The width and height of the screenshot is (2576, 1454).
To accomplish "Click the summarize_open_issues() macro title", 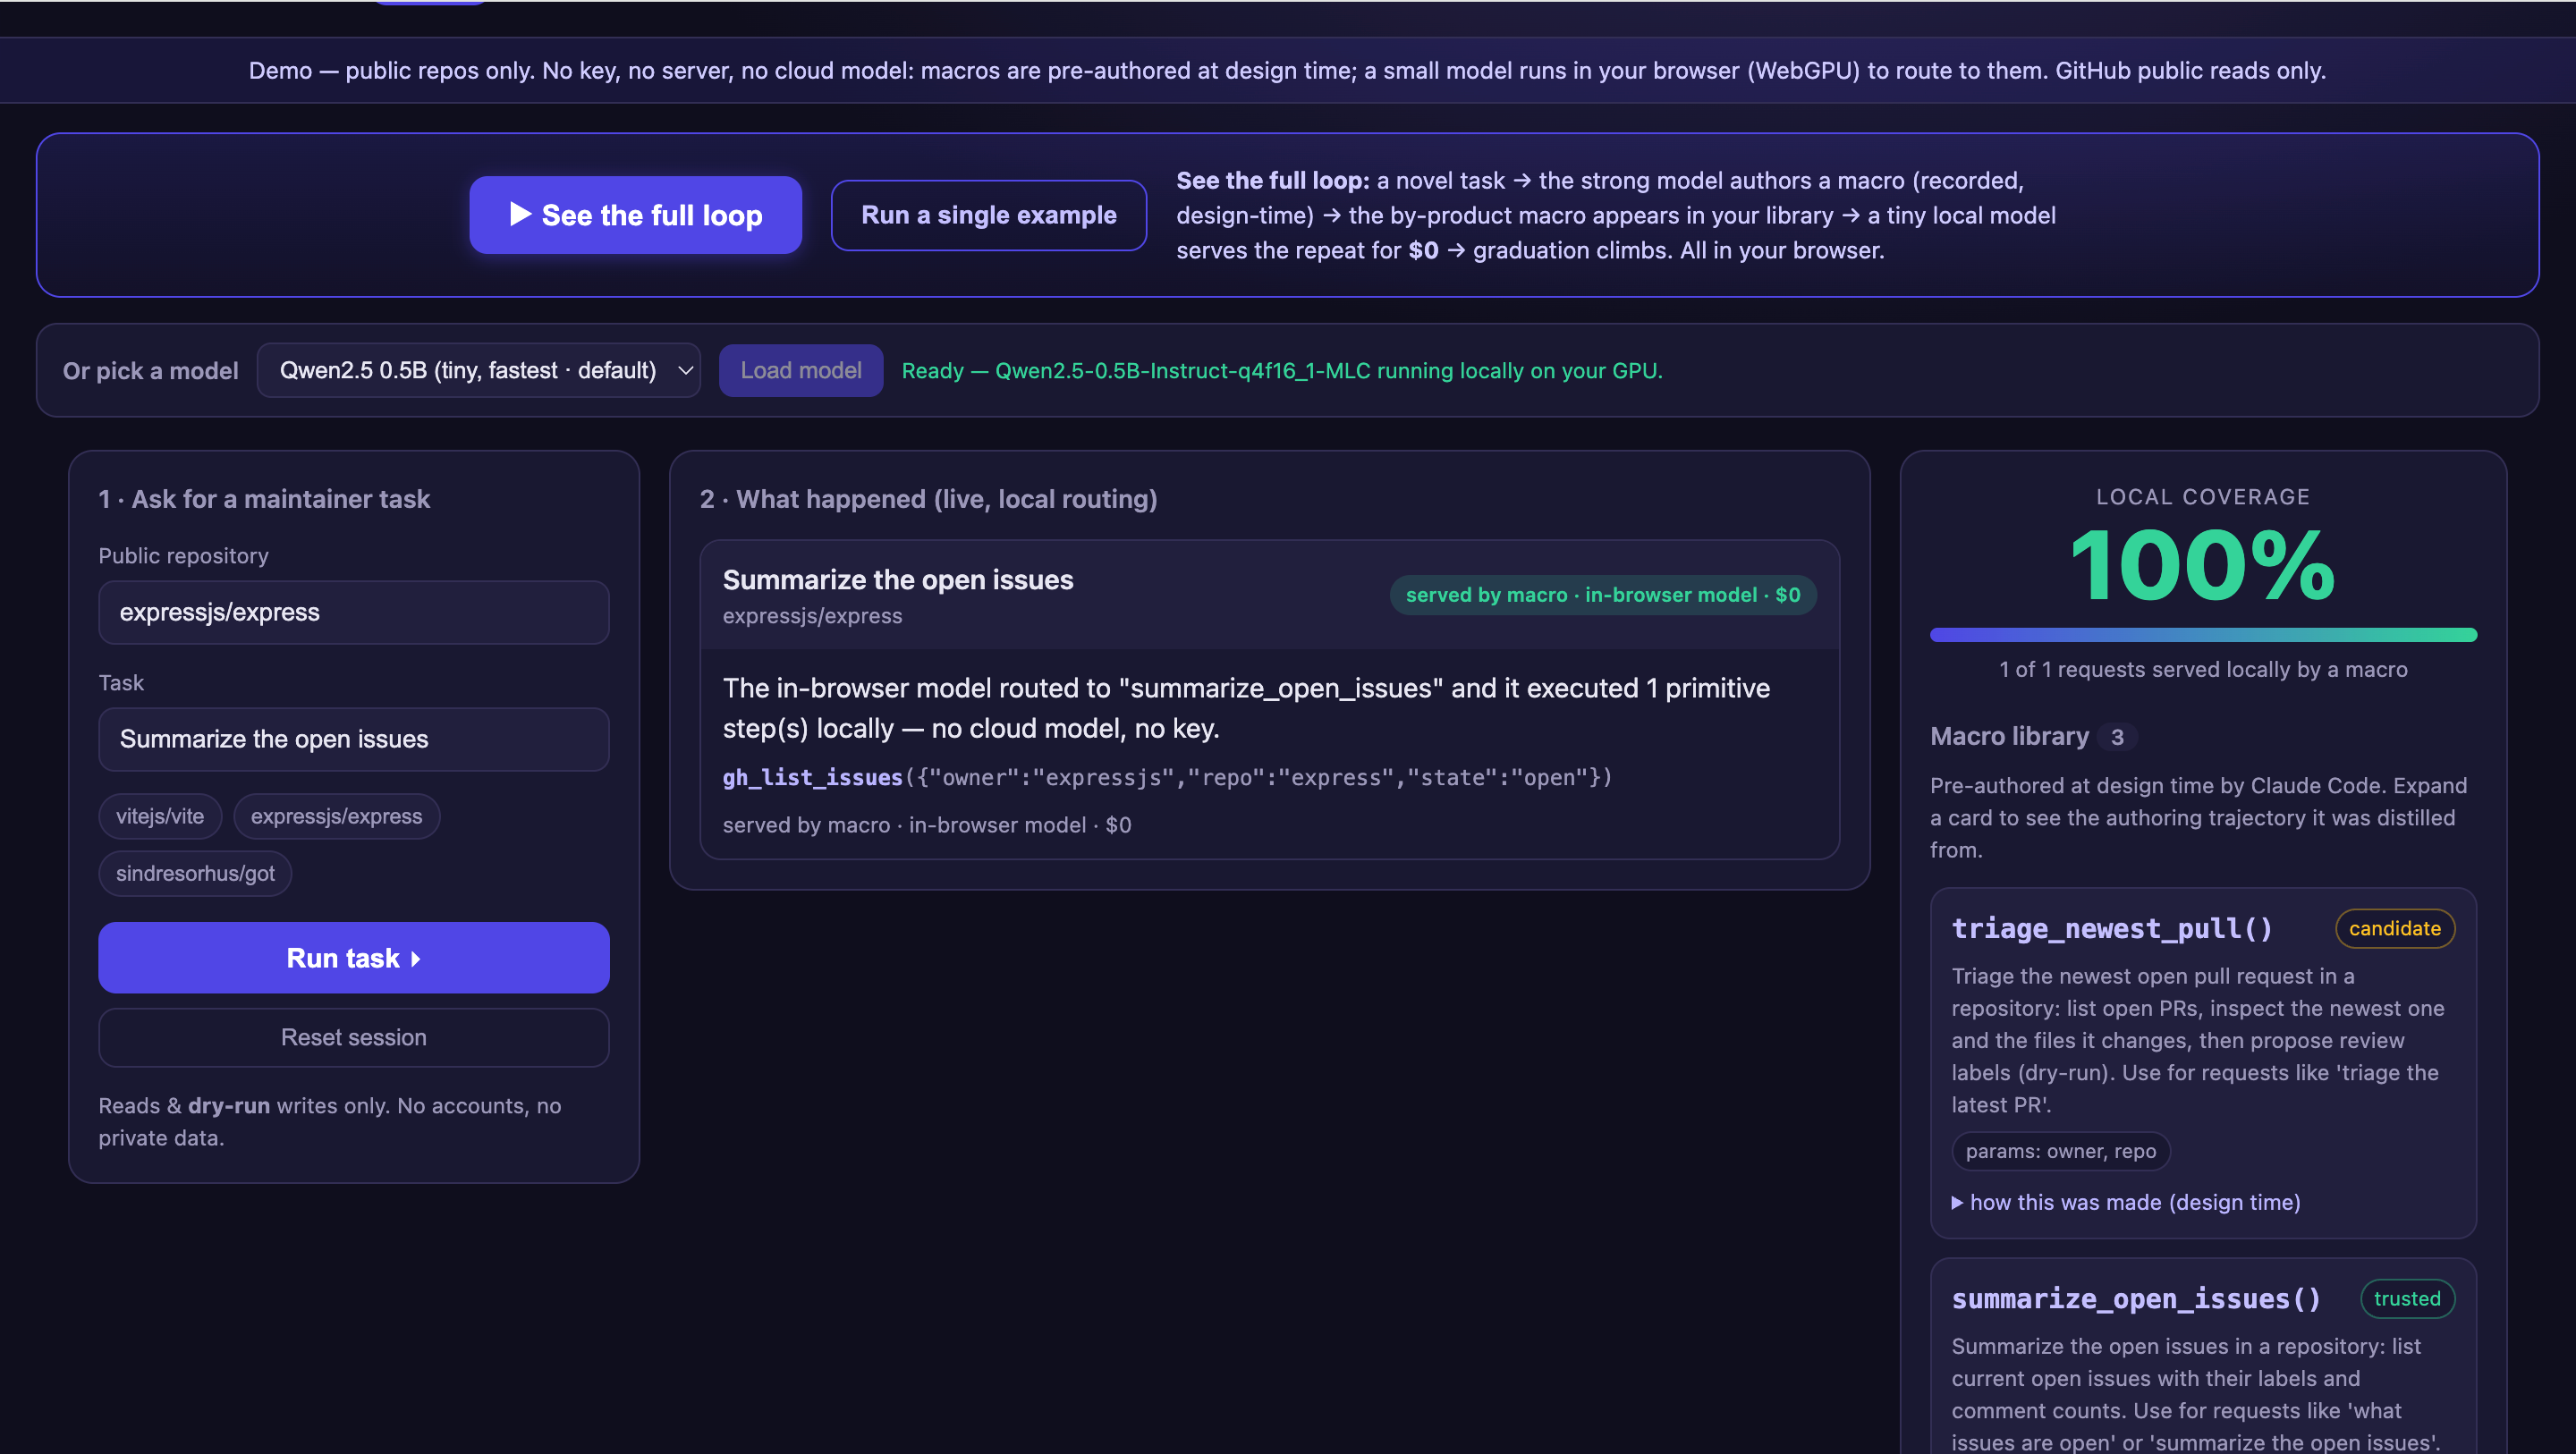I will [x=2136, y=1298].
